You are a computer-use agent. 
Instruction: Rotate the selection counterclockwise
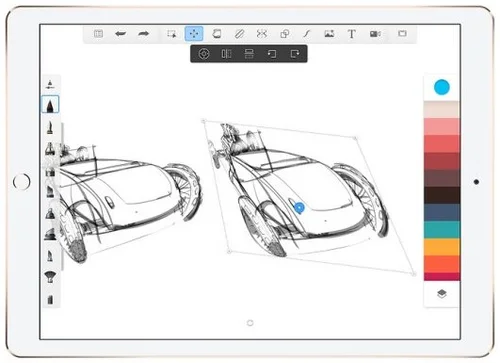(x=272, y=54)
